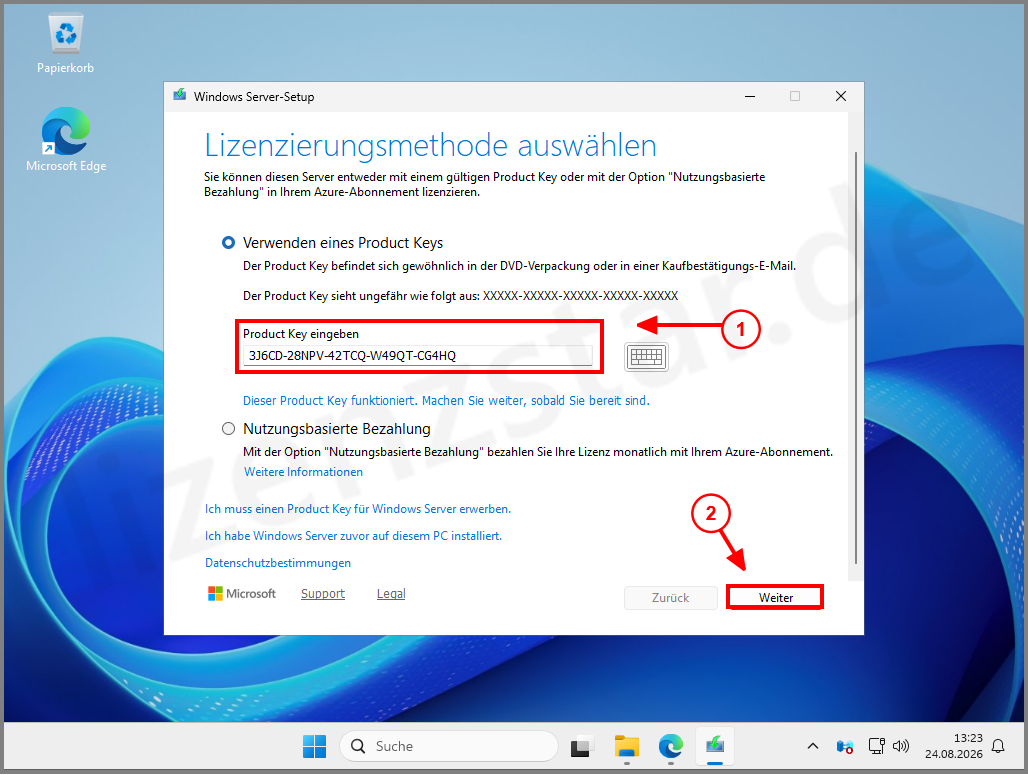
Task: Click the Weiter button
Action: click(776, 597)
